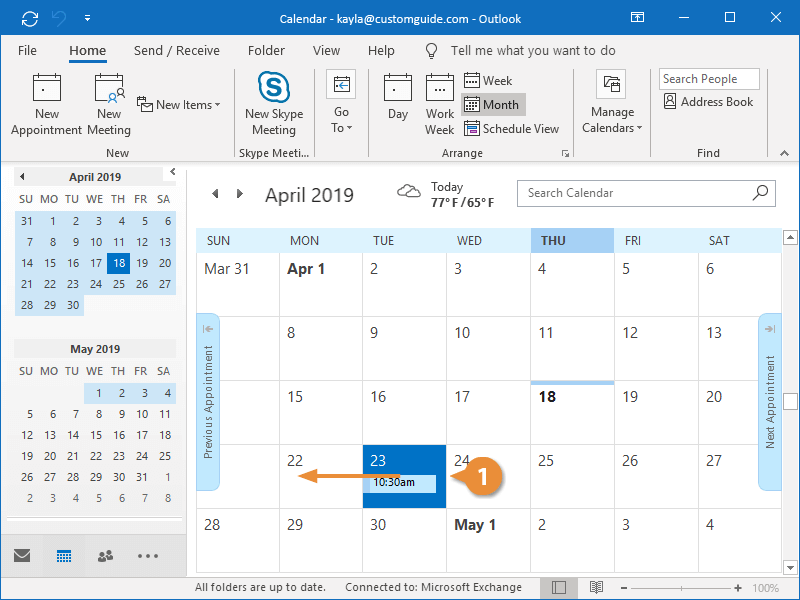Open the Arrange group dialog launcher
The width and height of the screenshot is (800, 600).
565,154
